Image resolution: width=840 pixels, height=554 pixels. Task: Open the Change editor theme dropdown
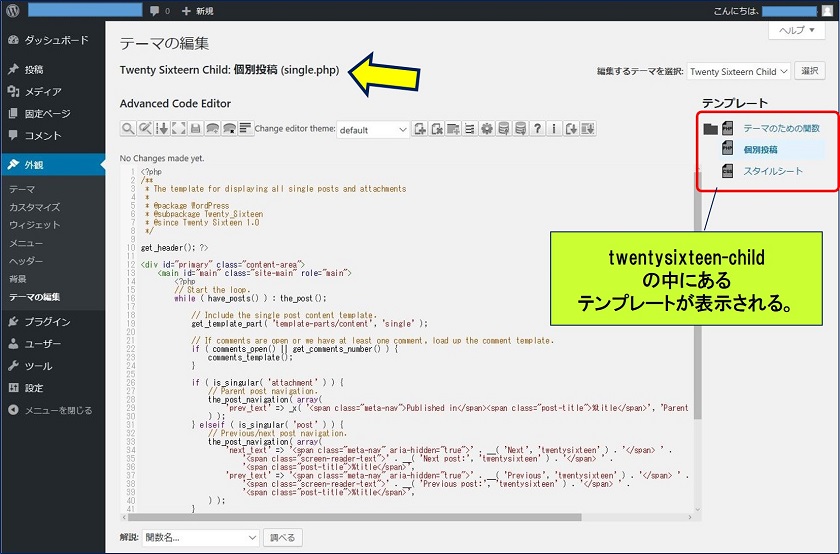click(373, 130)
